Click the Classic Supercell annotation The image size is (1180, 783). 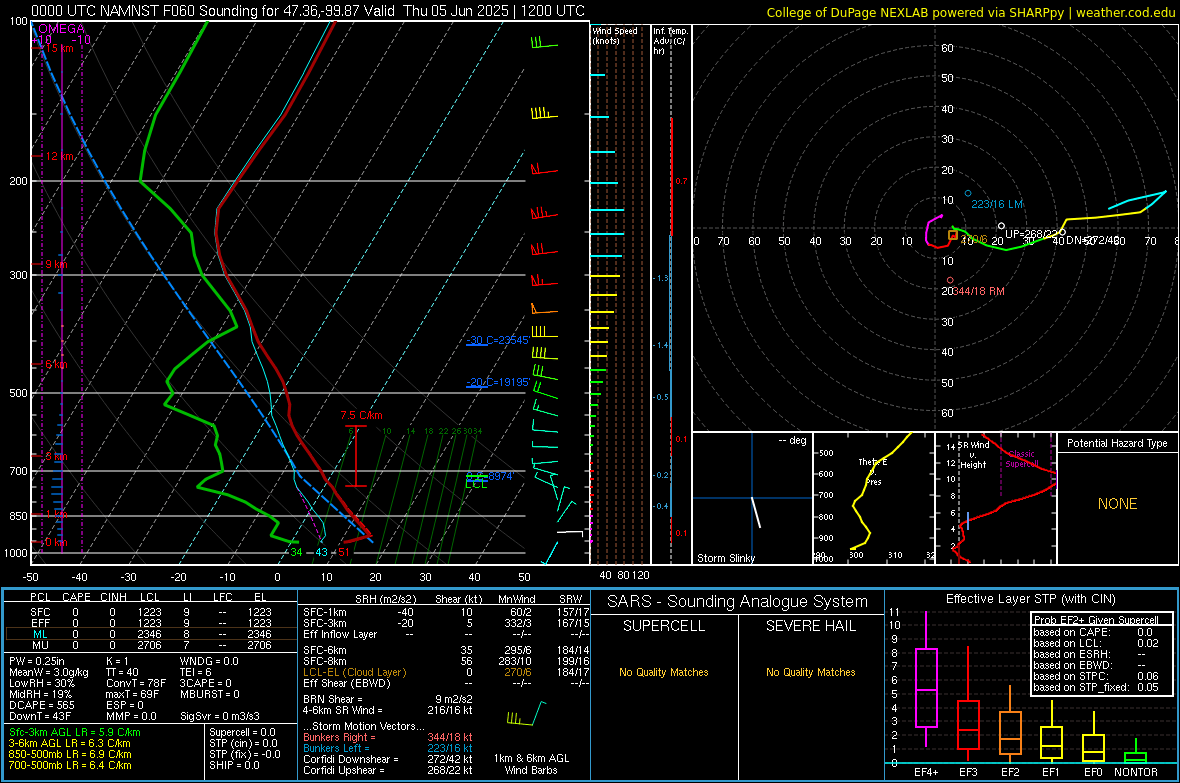tap(1021, 459)
